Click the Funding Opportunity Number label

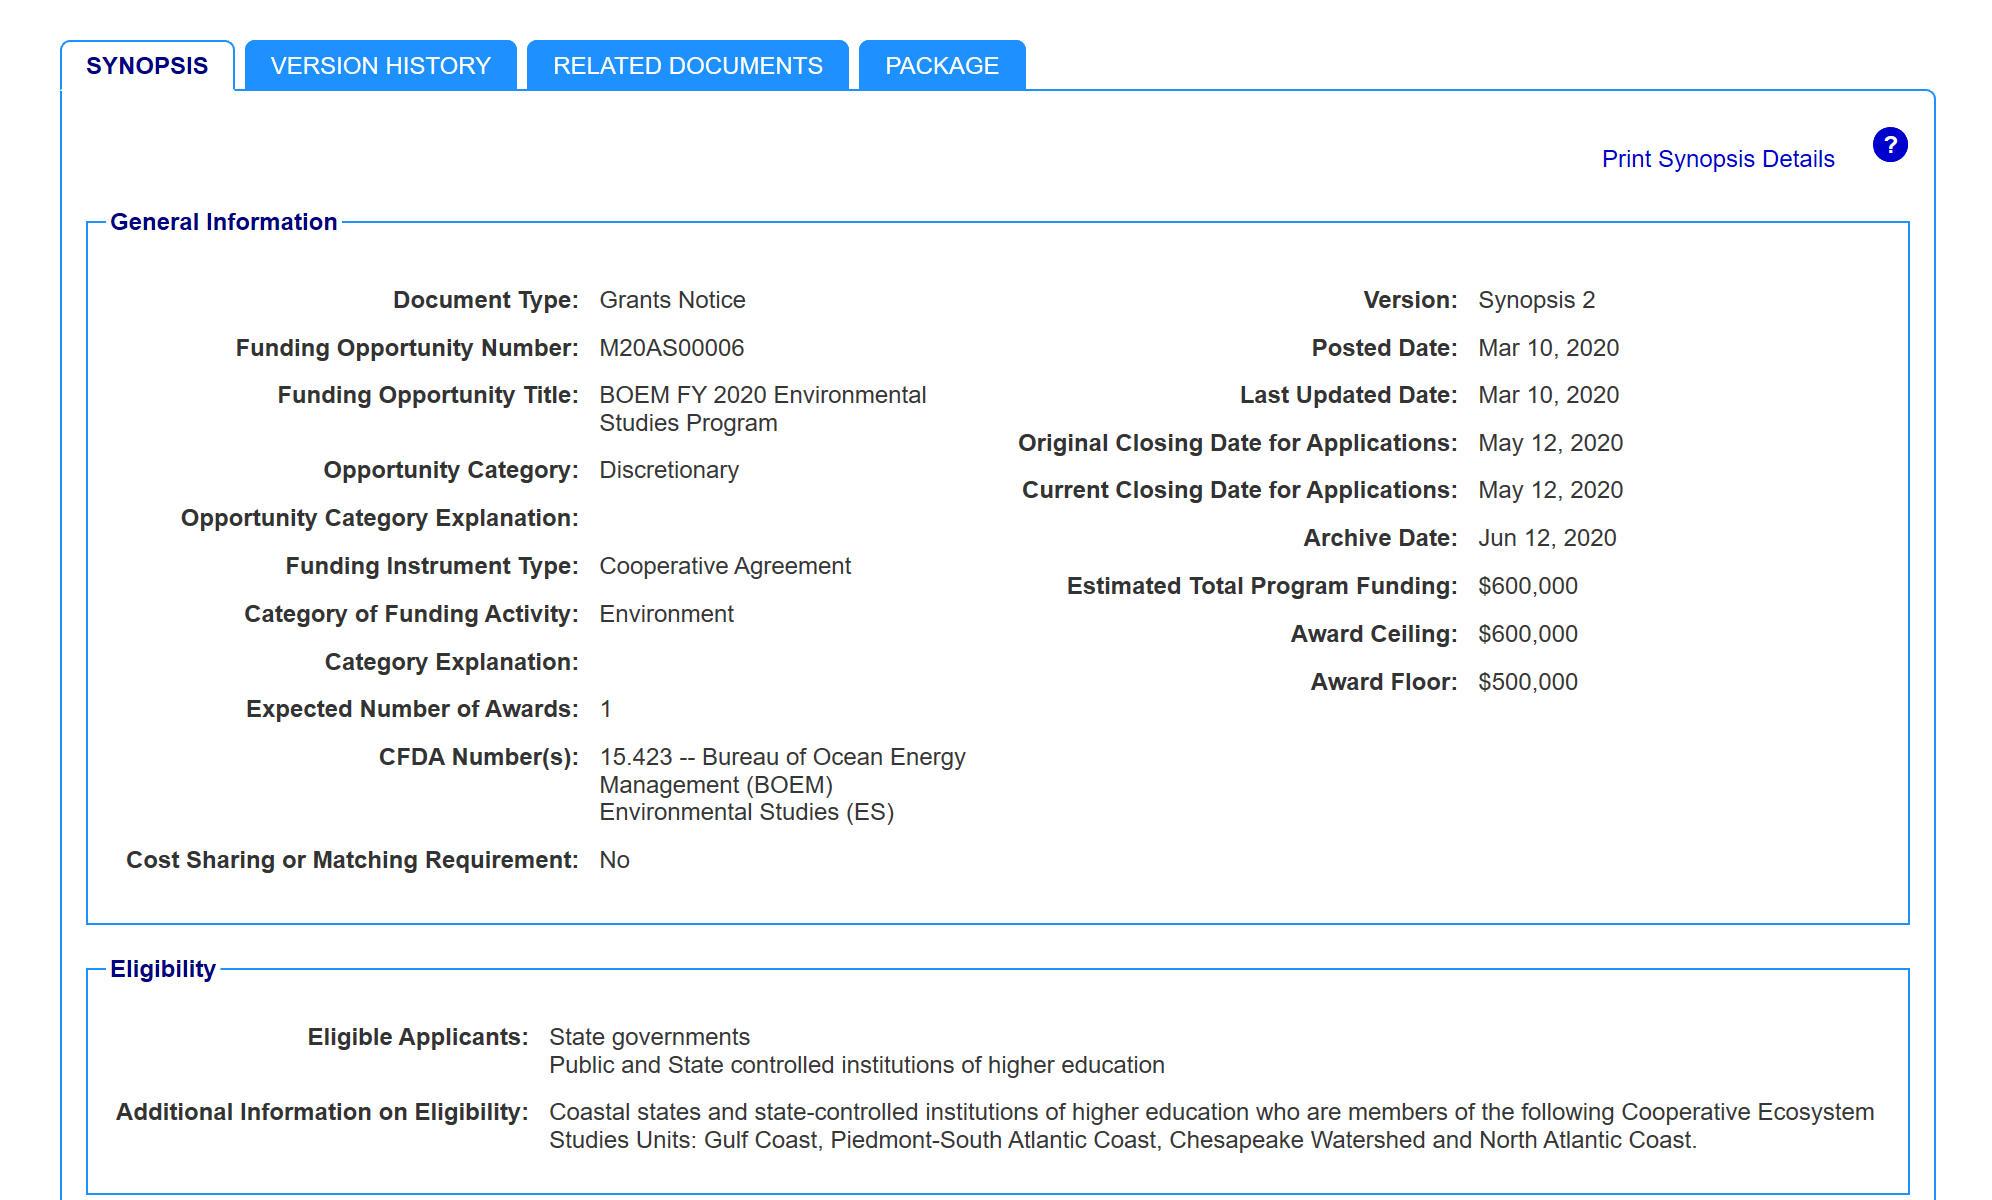click(x=407, y=348)
